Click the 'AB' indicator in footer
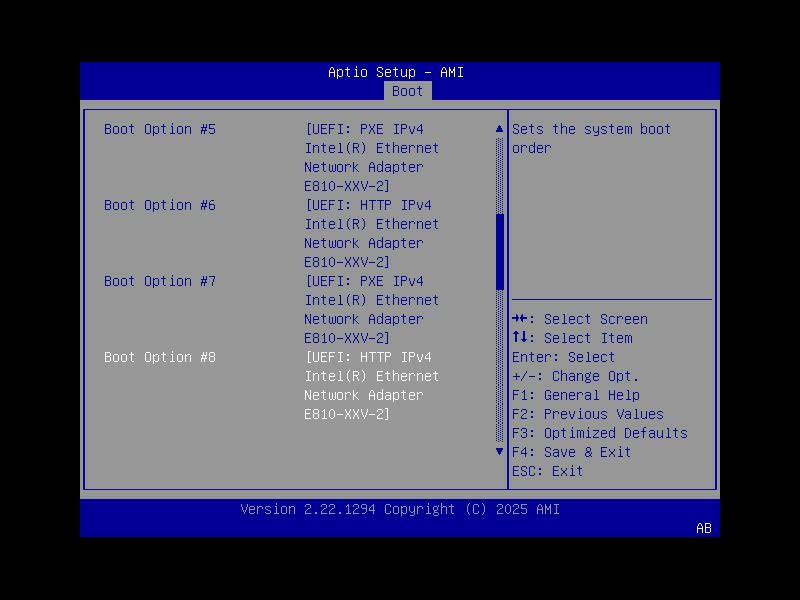The image size is (800, 600). 704,528
